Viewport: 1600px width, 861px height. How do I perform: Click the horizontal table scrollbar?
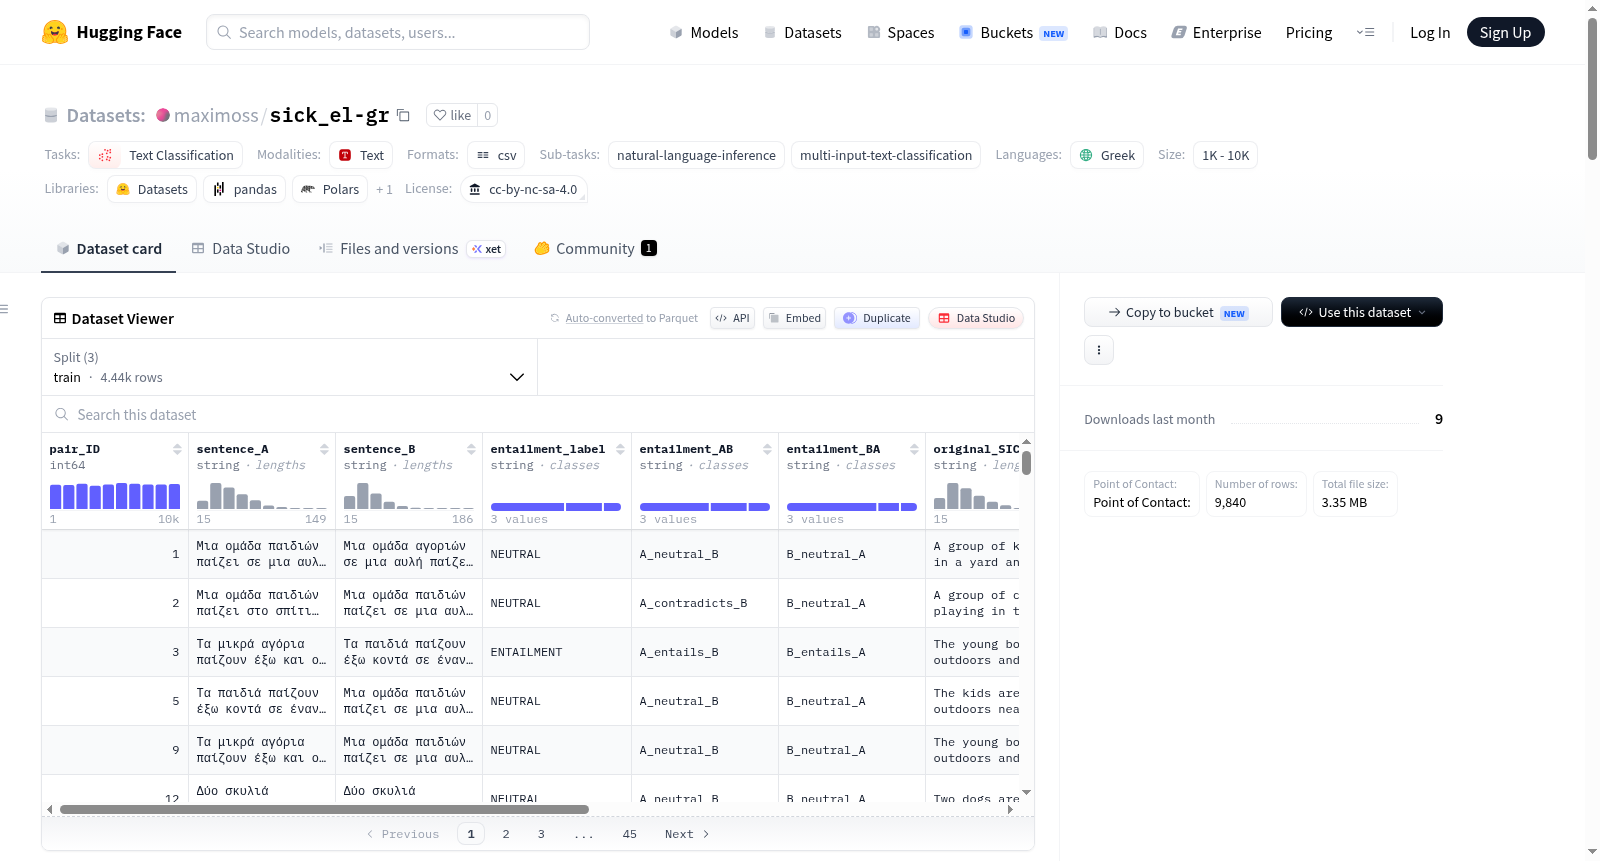pyautogui.click(x=324, y=809)
